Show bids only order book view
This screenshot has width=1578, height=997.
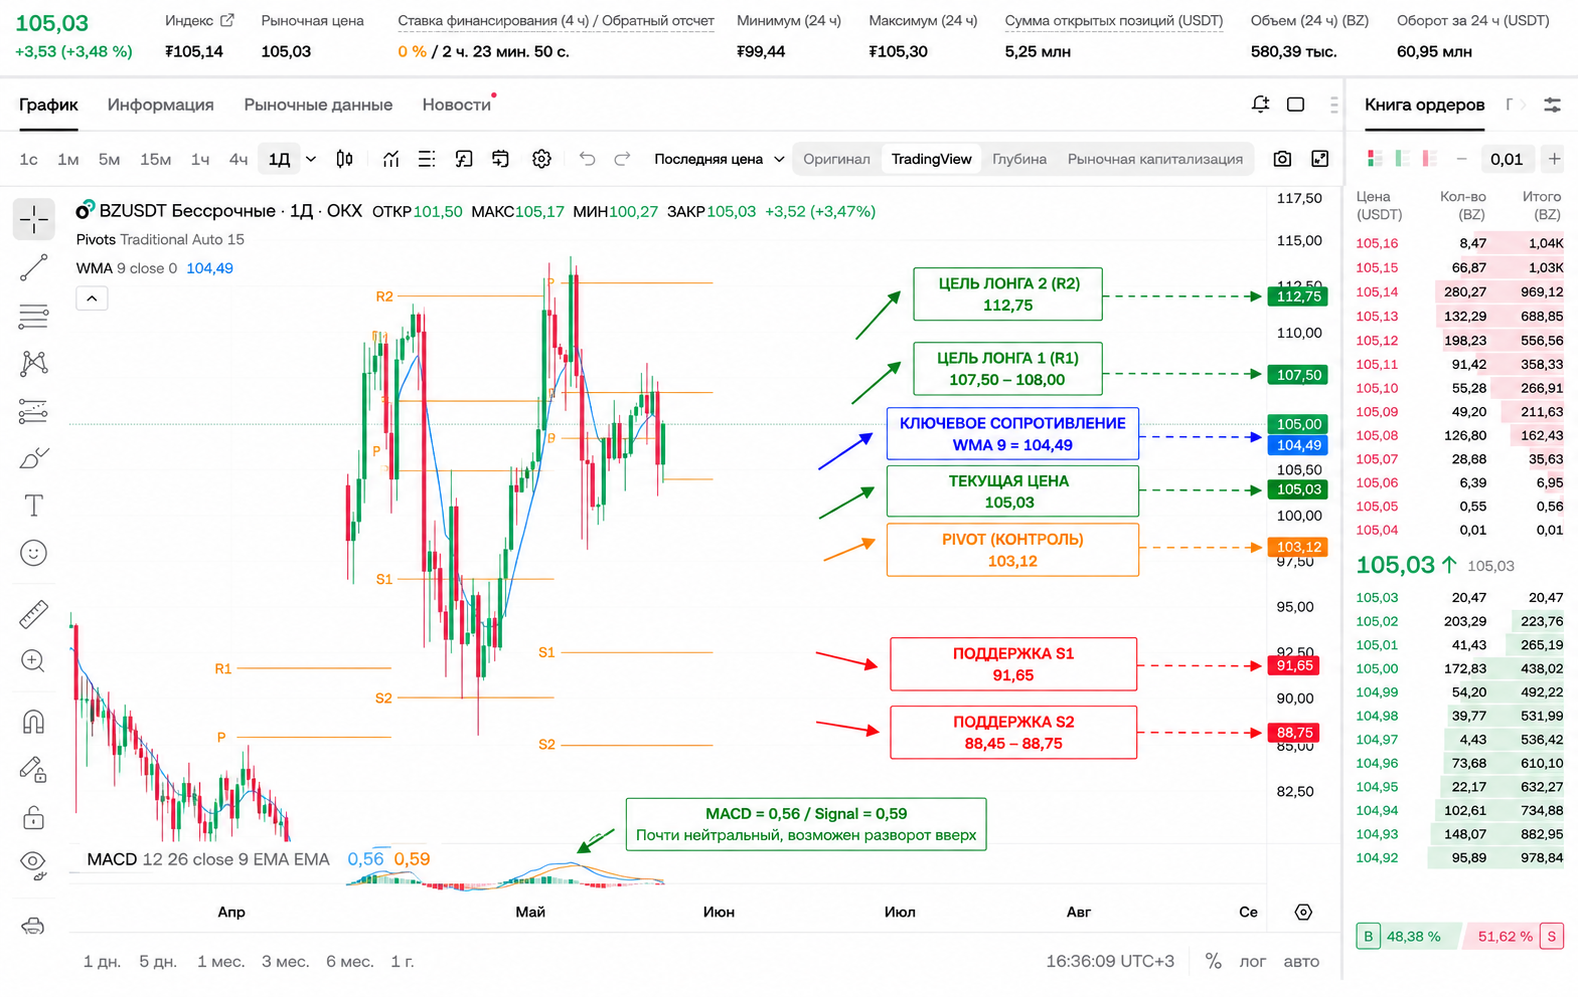[1402, 159]
